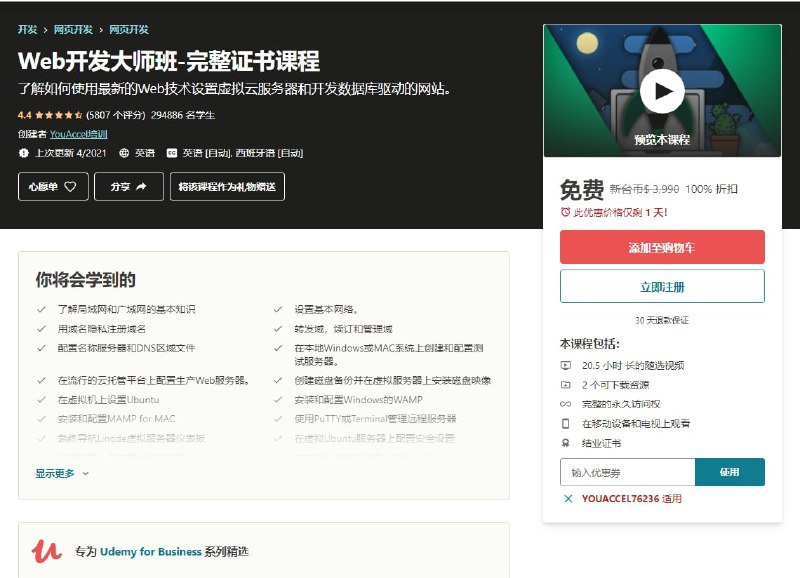Click the 立即注册 enroll button
This screenshot has height=578, width=800.
tap(662, 287)
